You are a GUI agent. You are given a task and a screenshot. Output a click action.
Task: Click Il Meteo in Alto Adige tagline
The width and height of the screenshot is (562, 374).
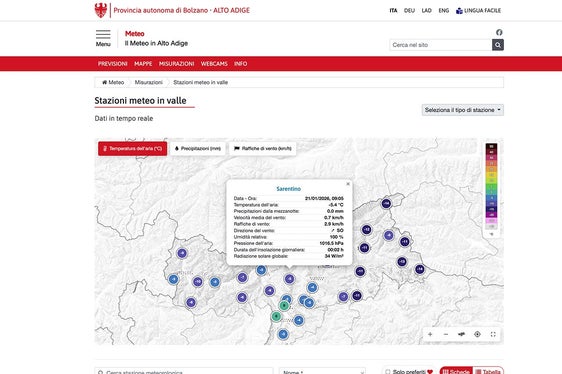coord(156,43)
